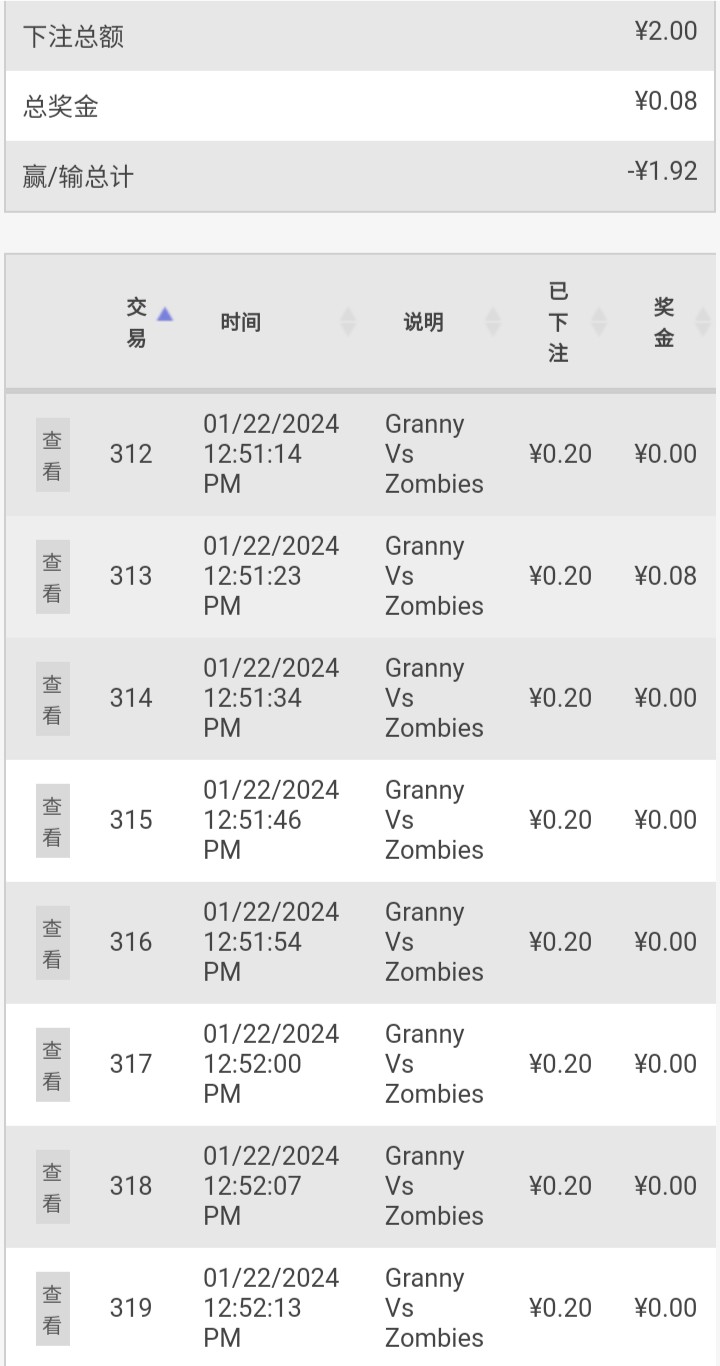720x1366 pixels.
Task: Click the 总奖金 summary row
Action: coord(360,106)
